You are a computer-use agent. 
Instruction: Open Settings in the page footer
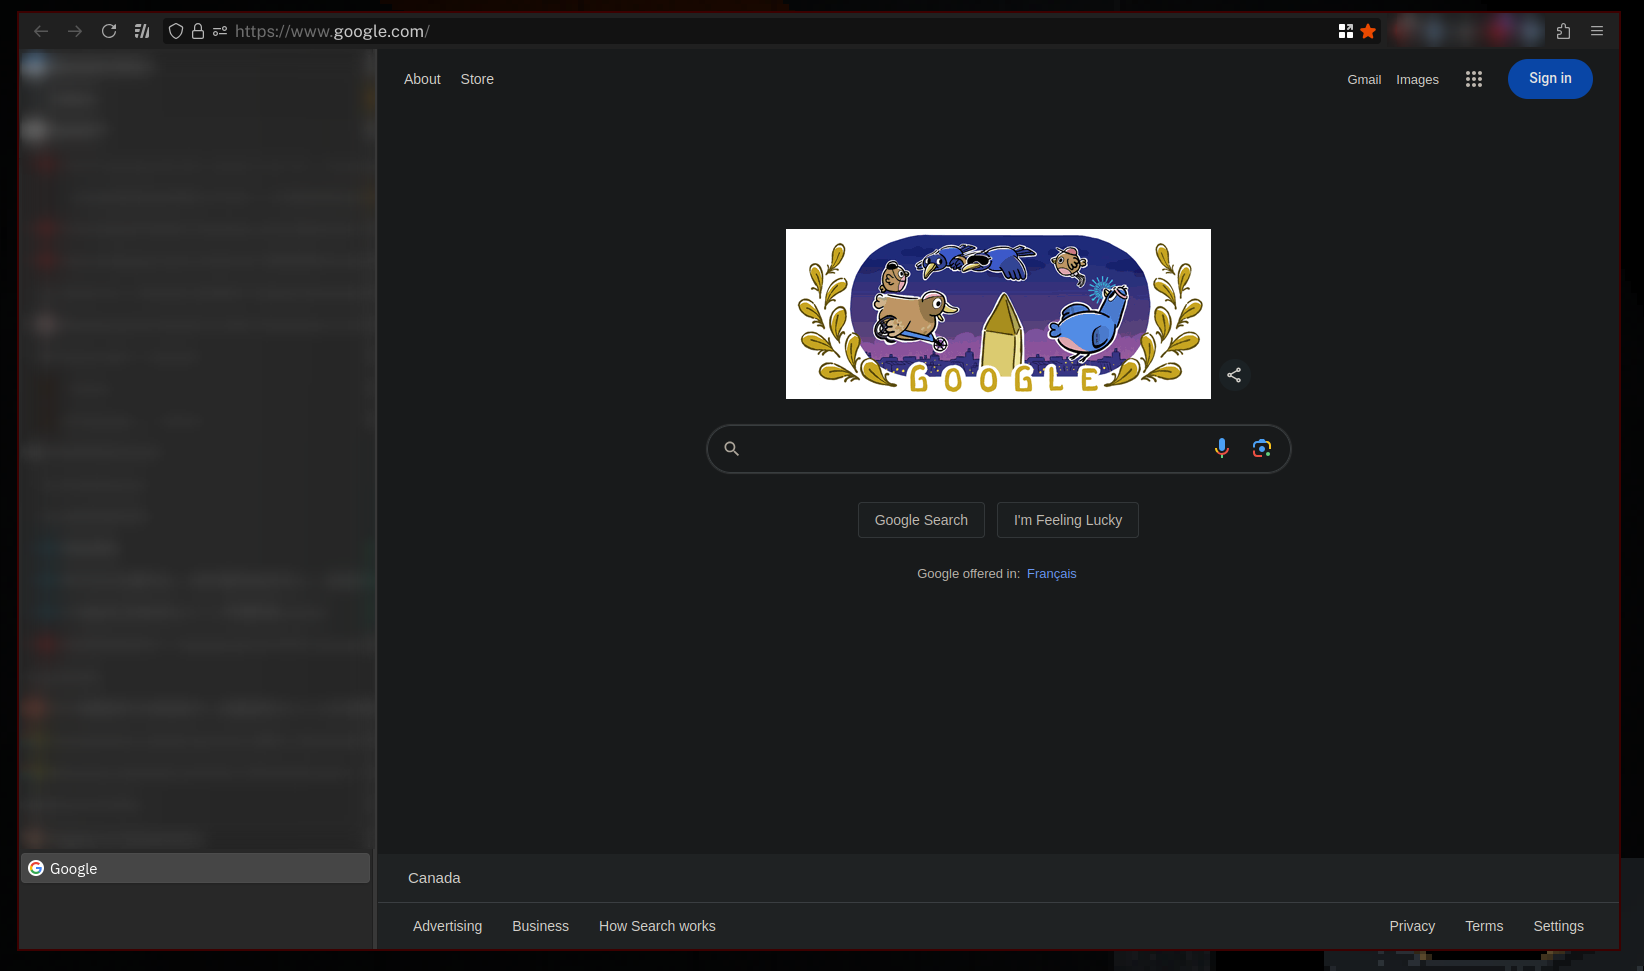[1558, 926]
